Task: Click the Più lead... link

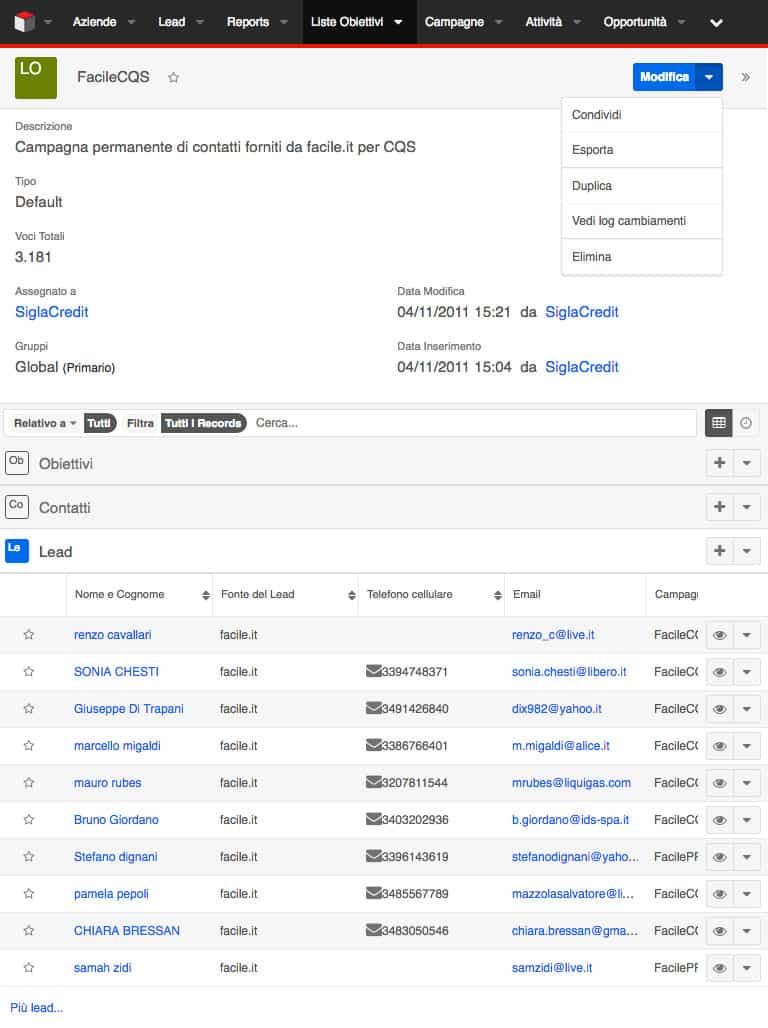Action: click(x=37, y=1008)
